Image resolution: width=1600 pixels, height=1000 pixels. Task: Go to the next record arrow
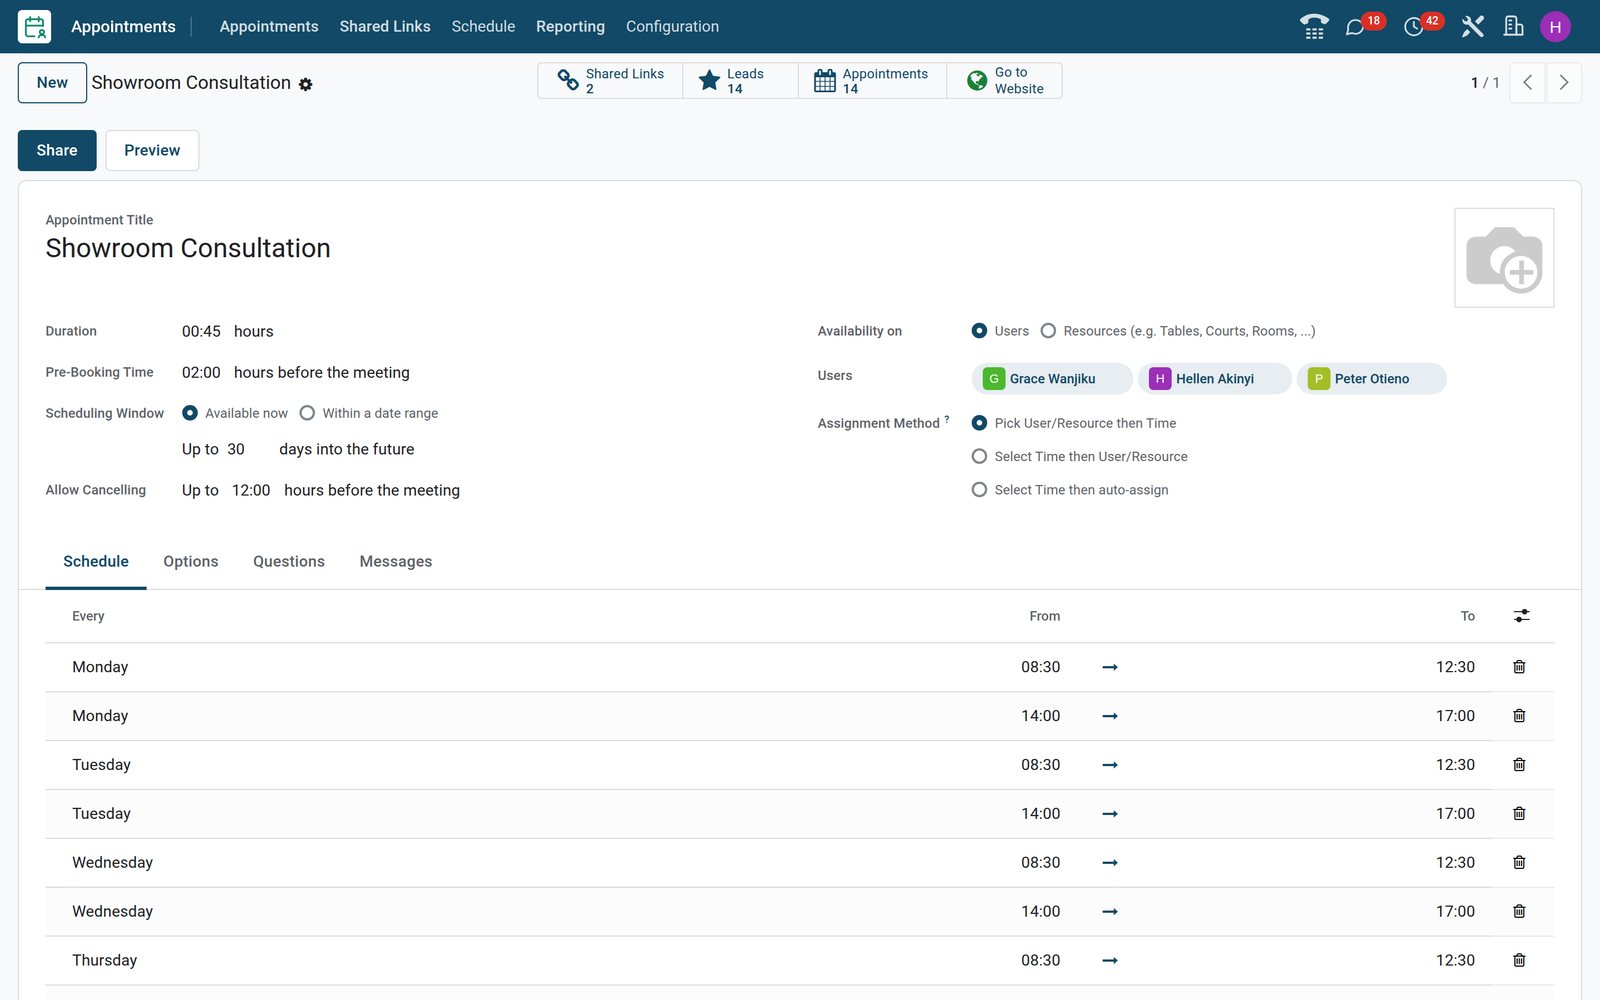[1564, 83]
